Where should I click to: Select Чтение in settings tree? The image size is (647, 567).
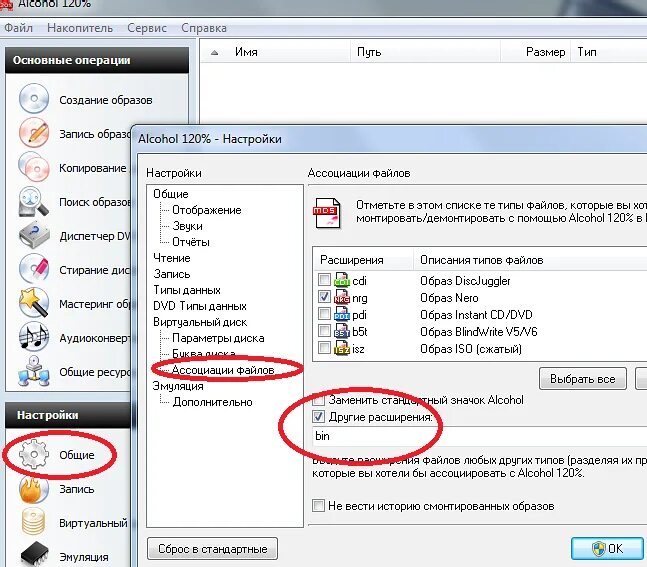pyautogui.click(x=172, y=258)
